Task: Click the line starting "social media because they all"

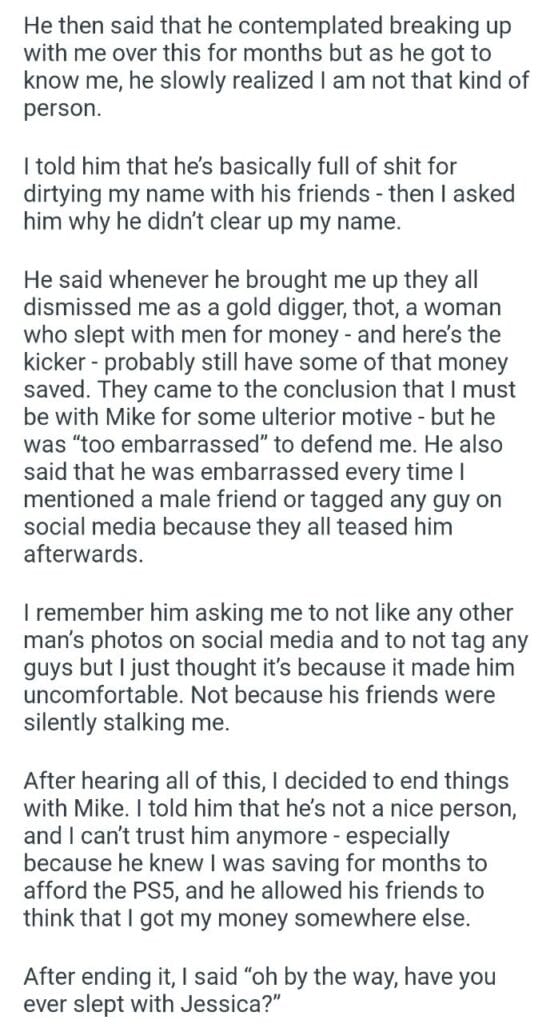Action: point(238,526)
